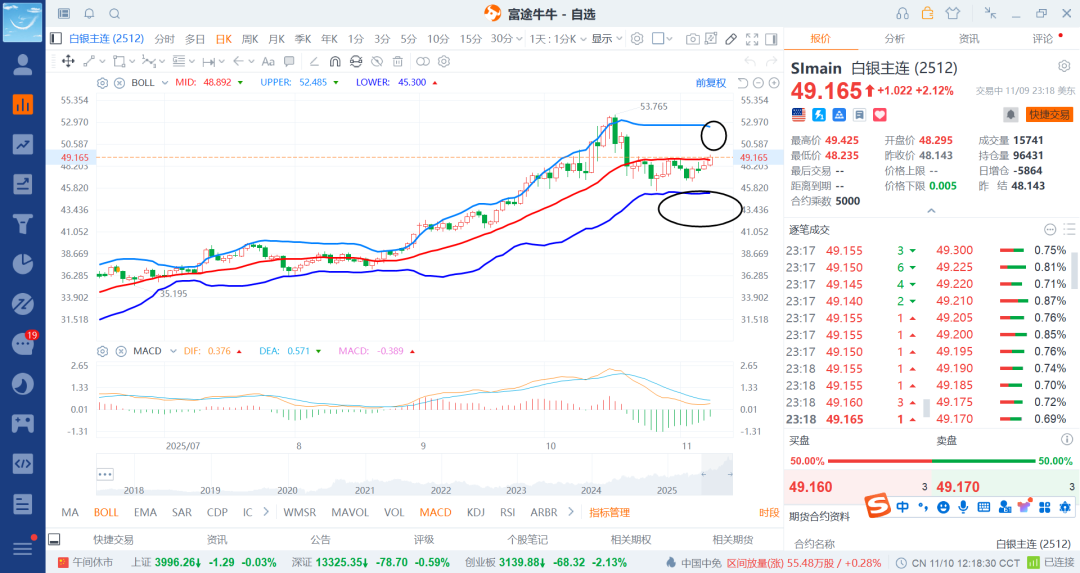This screenshot has width=1080, height=573.
Task: Zoom in chart with plus icon
Action: point(774,83)
